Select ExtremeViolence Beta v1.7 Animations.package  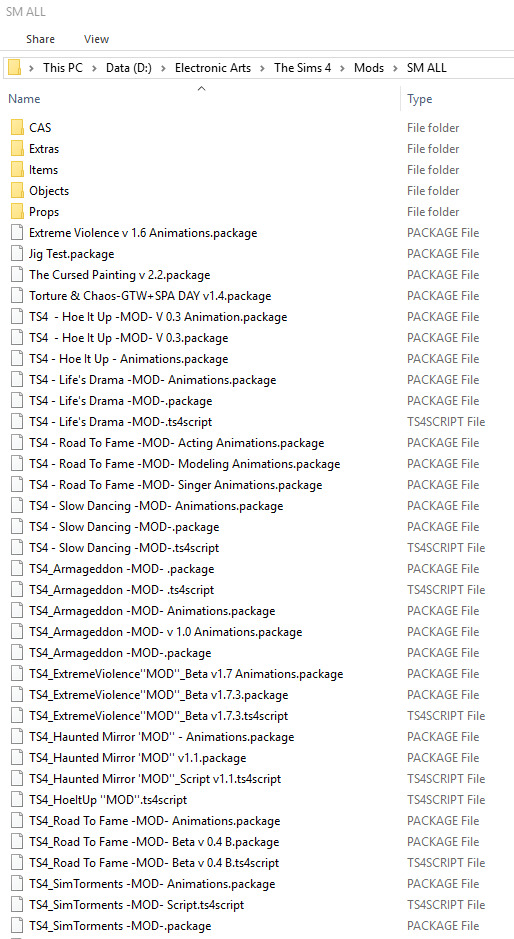(186, 674)
